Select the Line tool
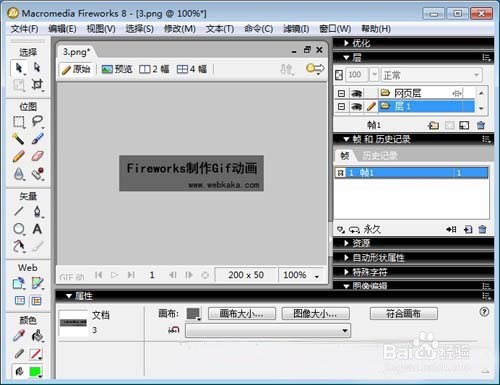The width and height of the screenshot is (500, 385). coord(19,211)
